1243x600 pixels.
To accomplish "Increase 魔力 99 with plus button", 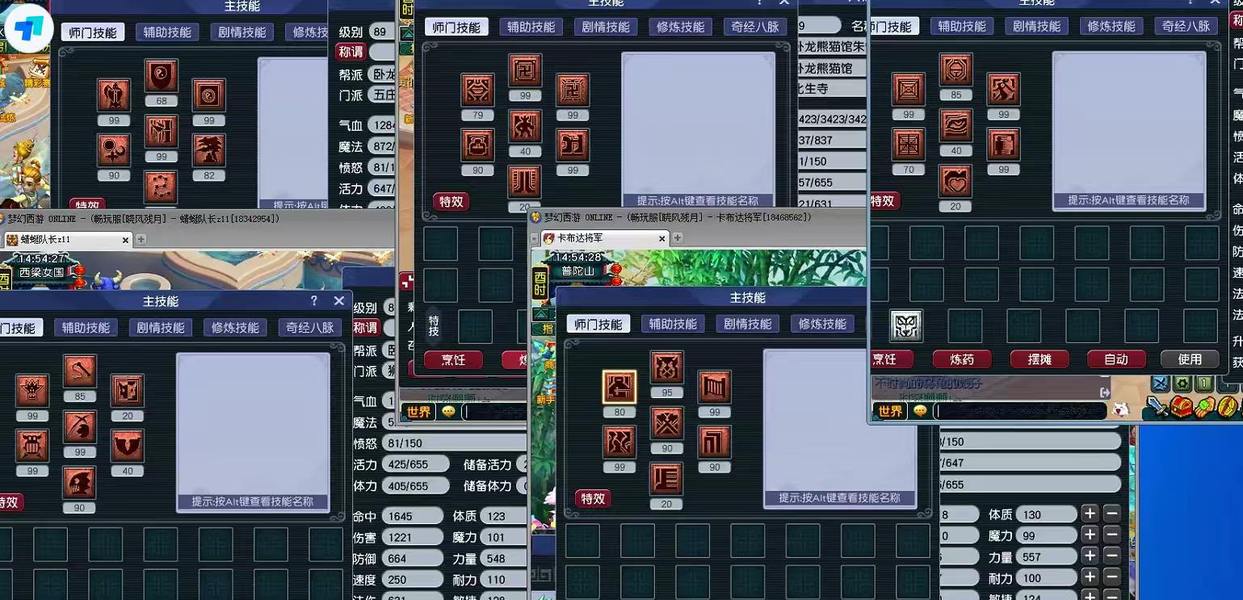I will click(x=1090, y=535).
